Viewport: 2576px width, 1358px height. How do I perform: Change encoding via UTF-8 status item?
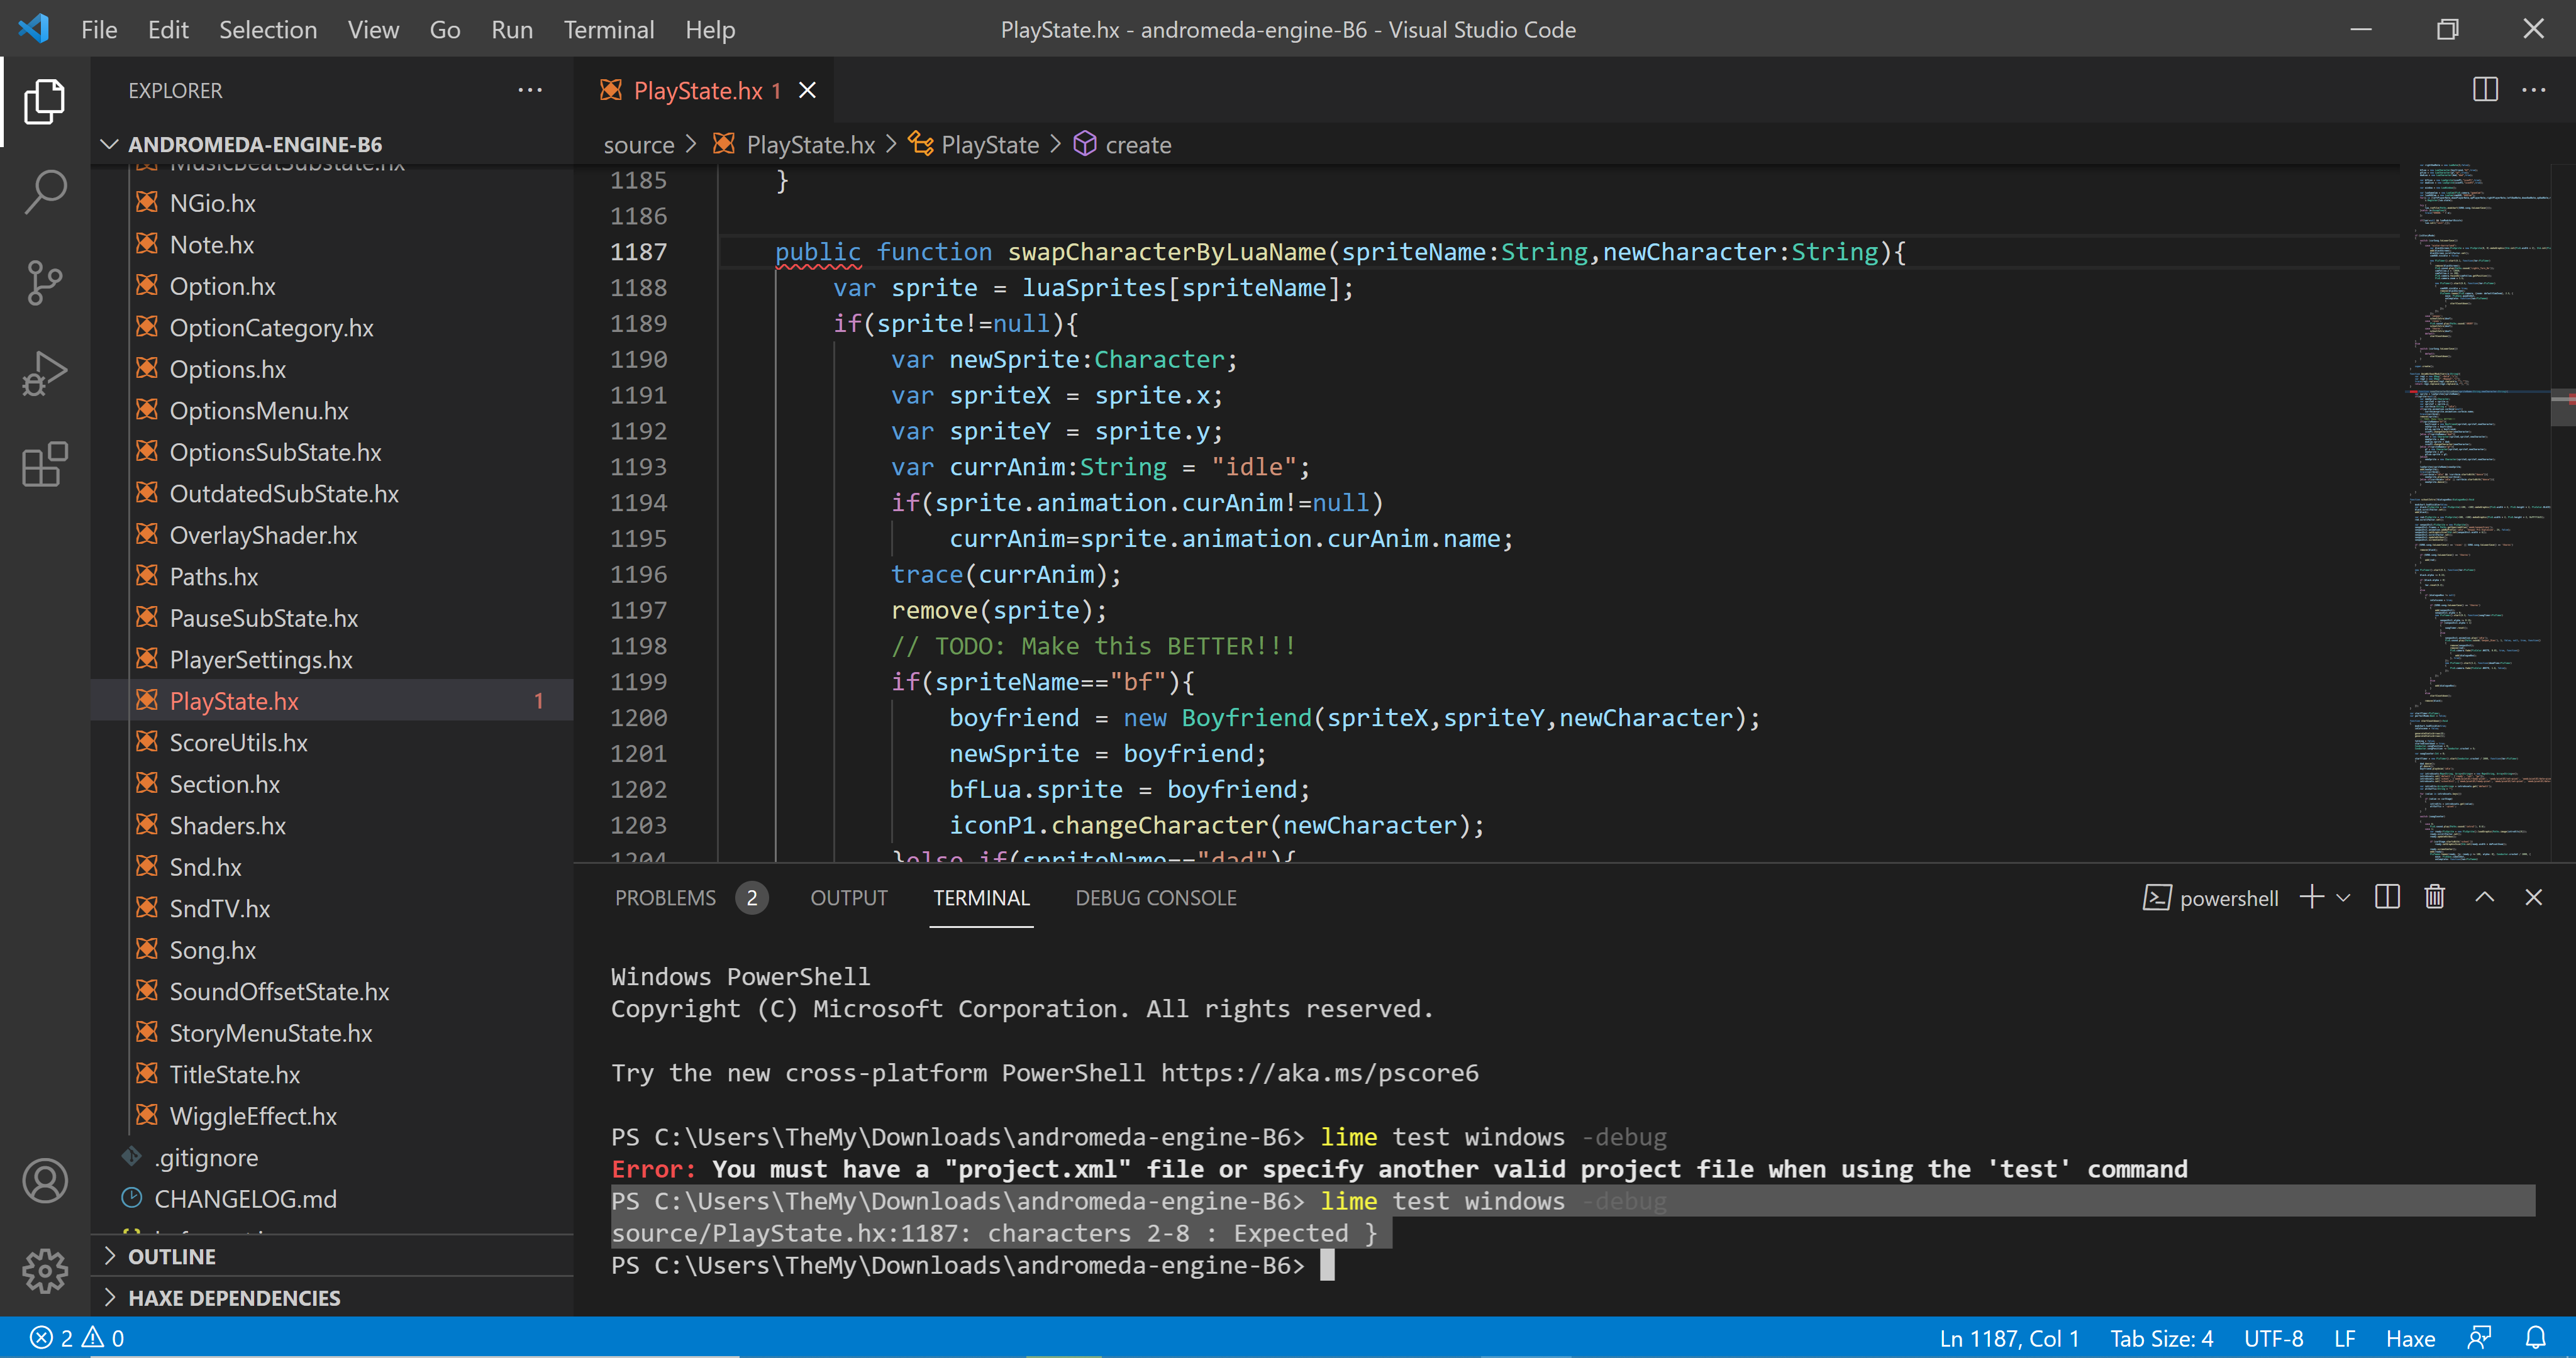click(x=2273, y=1337)
